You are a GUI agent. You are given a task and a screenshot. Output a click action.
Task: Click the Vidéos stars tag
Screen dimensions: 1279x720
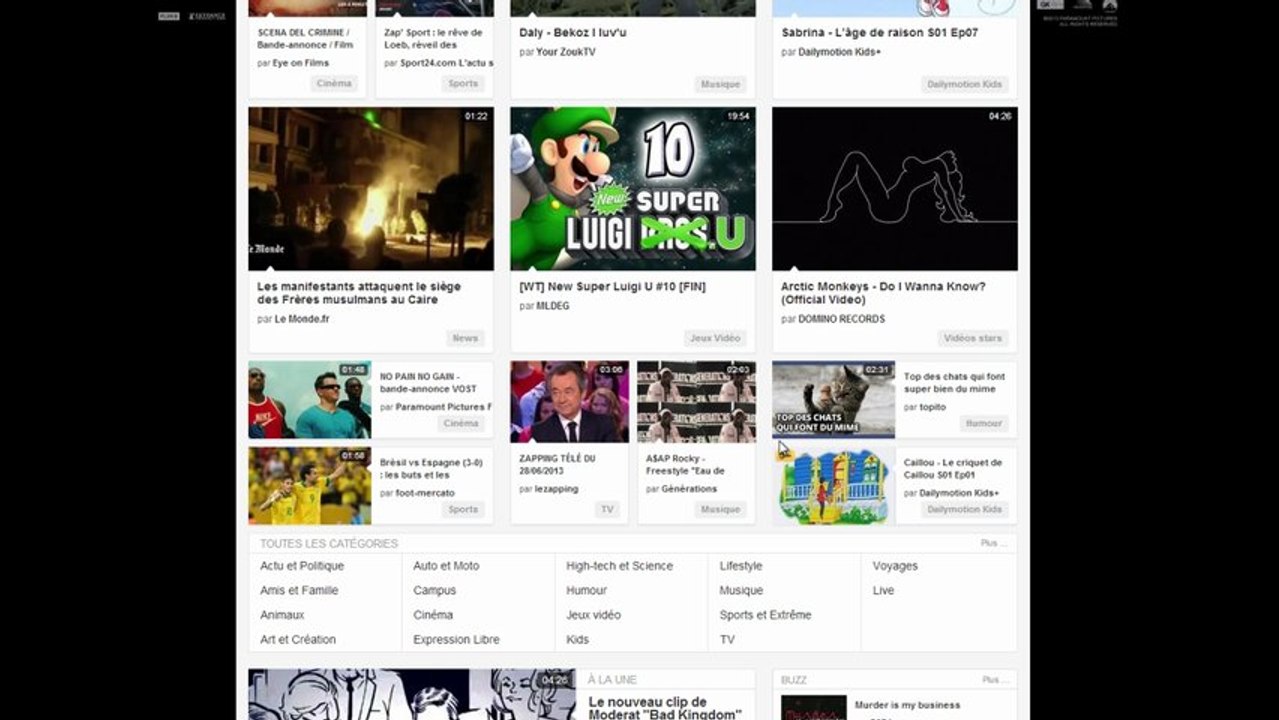tap(973, 338)
